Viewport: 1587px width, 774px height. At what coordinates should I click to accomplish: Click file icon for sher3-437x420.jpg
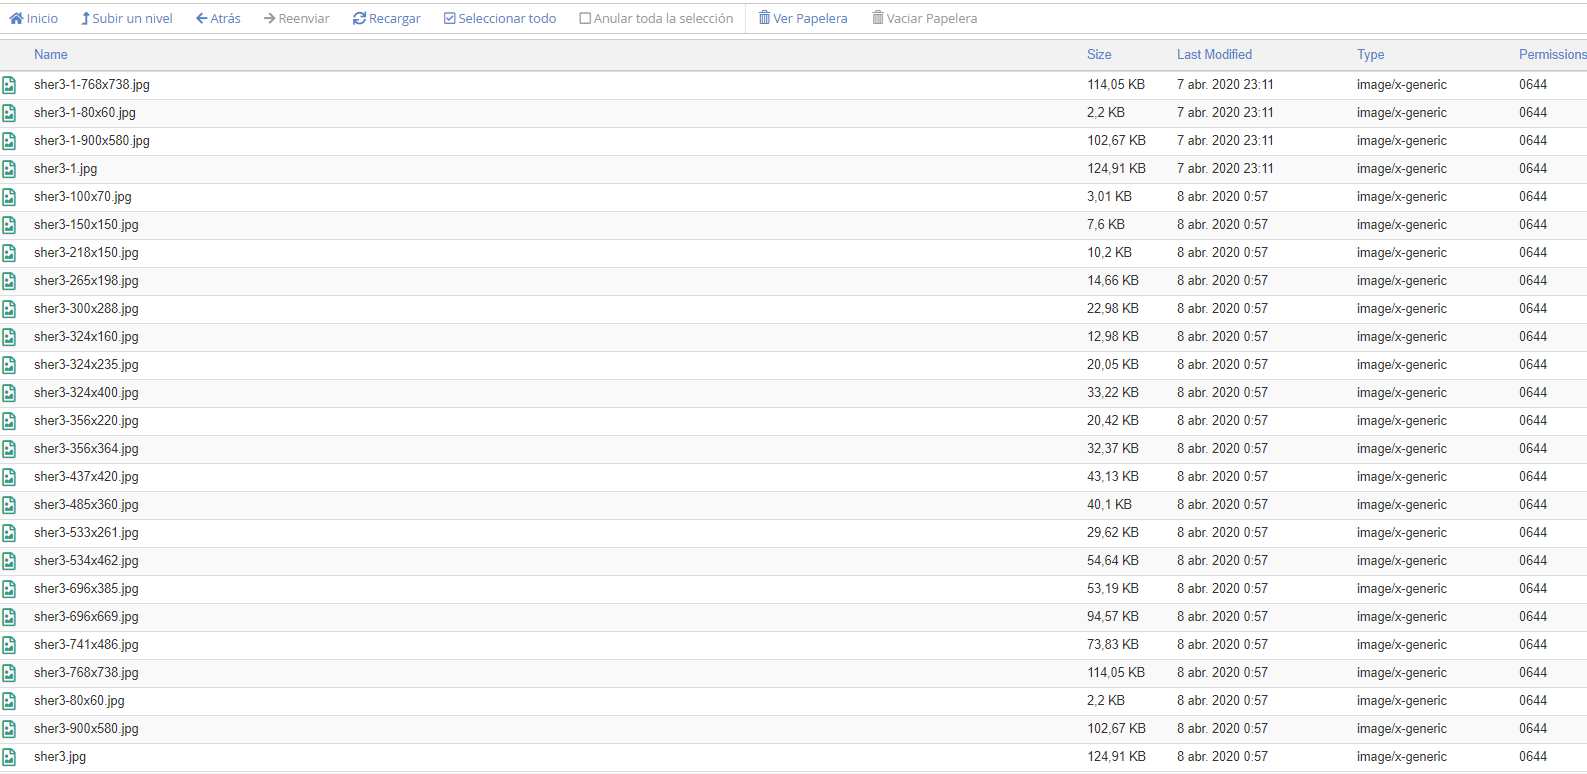[9, 477]
